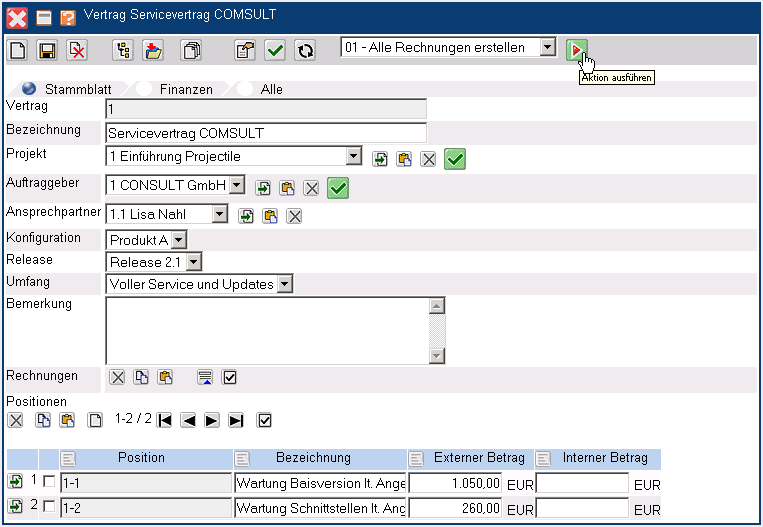
Task: Tick the checkbox for position row 2
Action: [x=49, y=507]
